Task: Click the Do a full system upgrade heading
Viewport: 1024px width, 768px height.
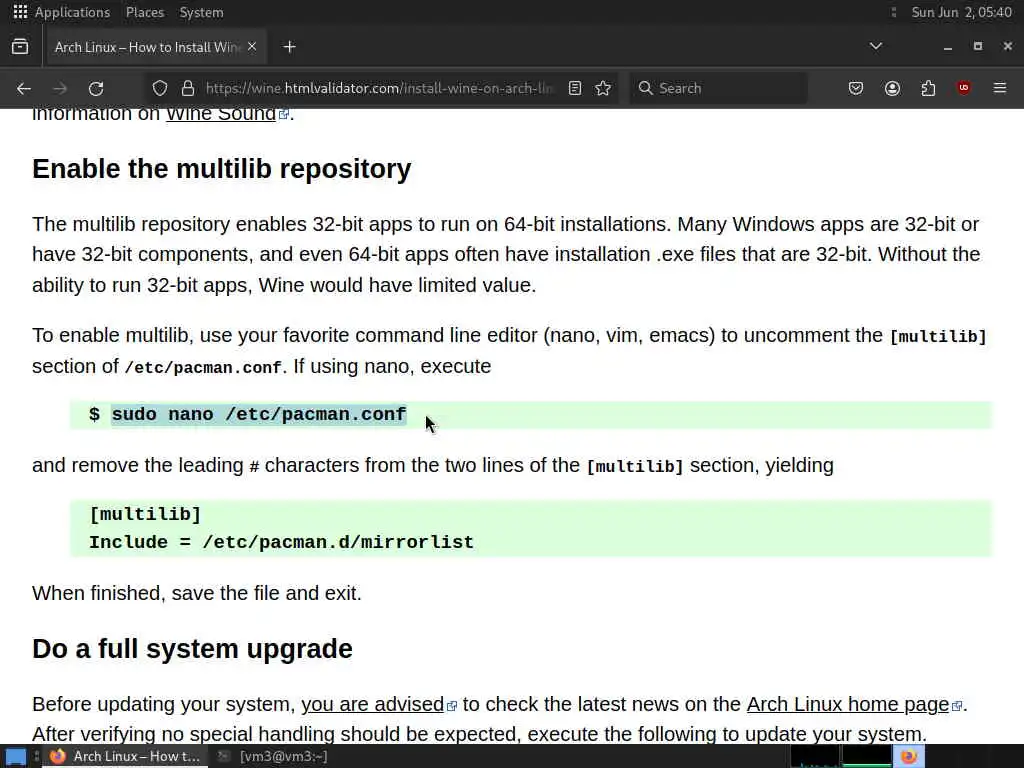Action: point(192,648)
